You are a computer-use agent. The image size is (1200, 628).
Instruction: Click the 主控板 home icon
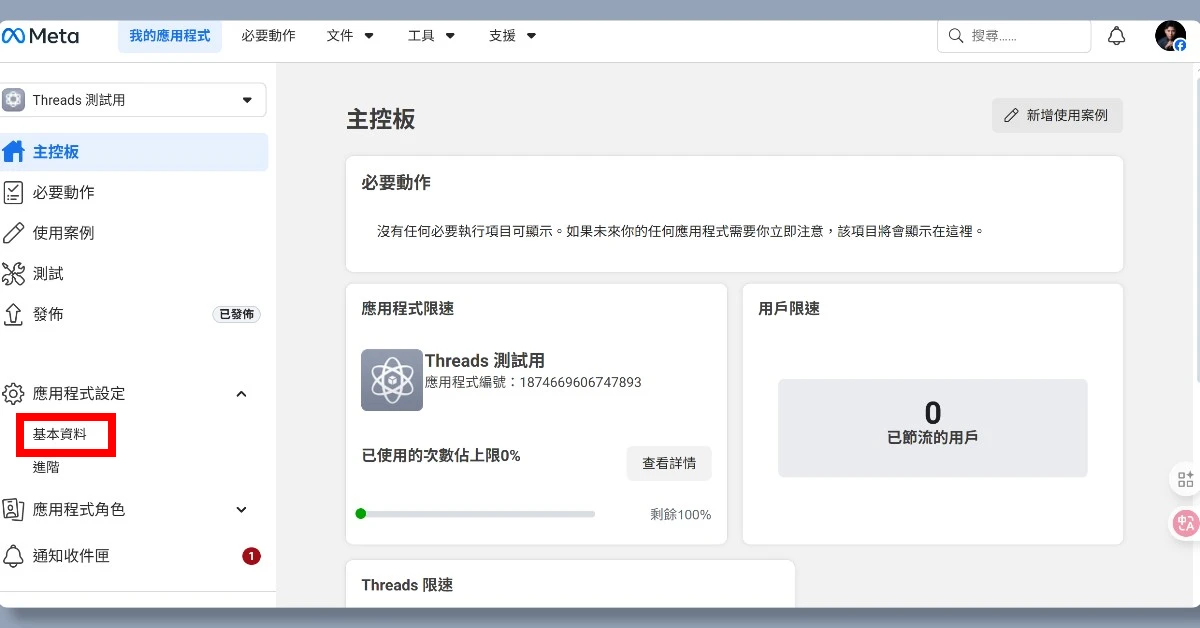pos(13,152)
